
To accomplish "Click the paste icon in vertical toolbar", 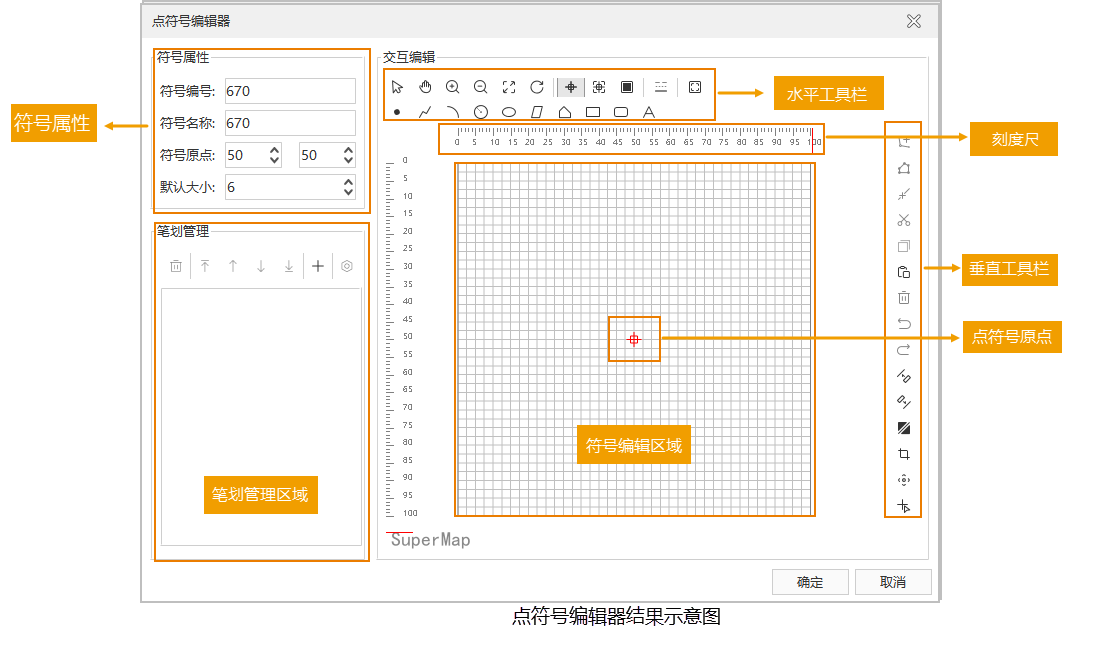I will tap(904, 272).
